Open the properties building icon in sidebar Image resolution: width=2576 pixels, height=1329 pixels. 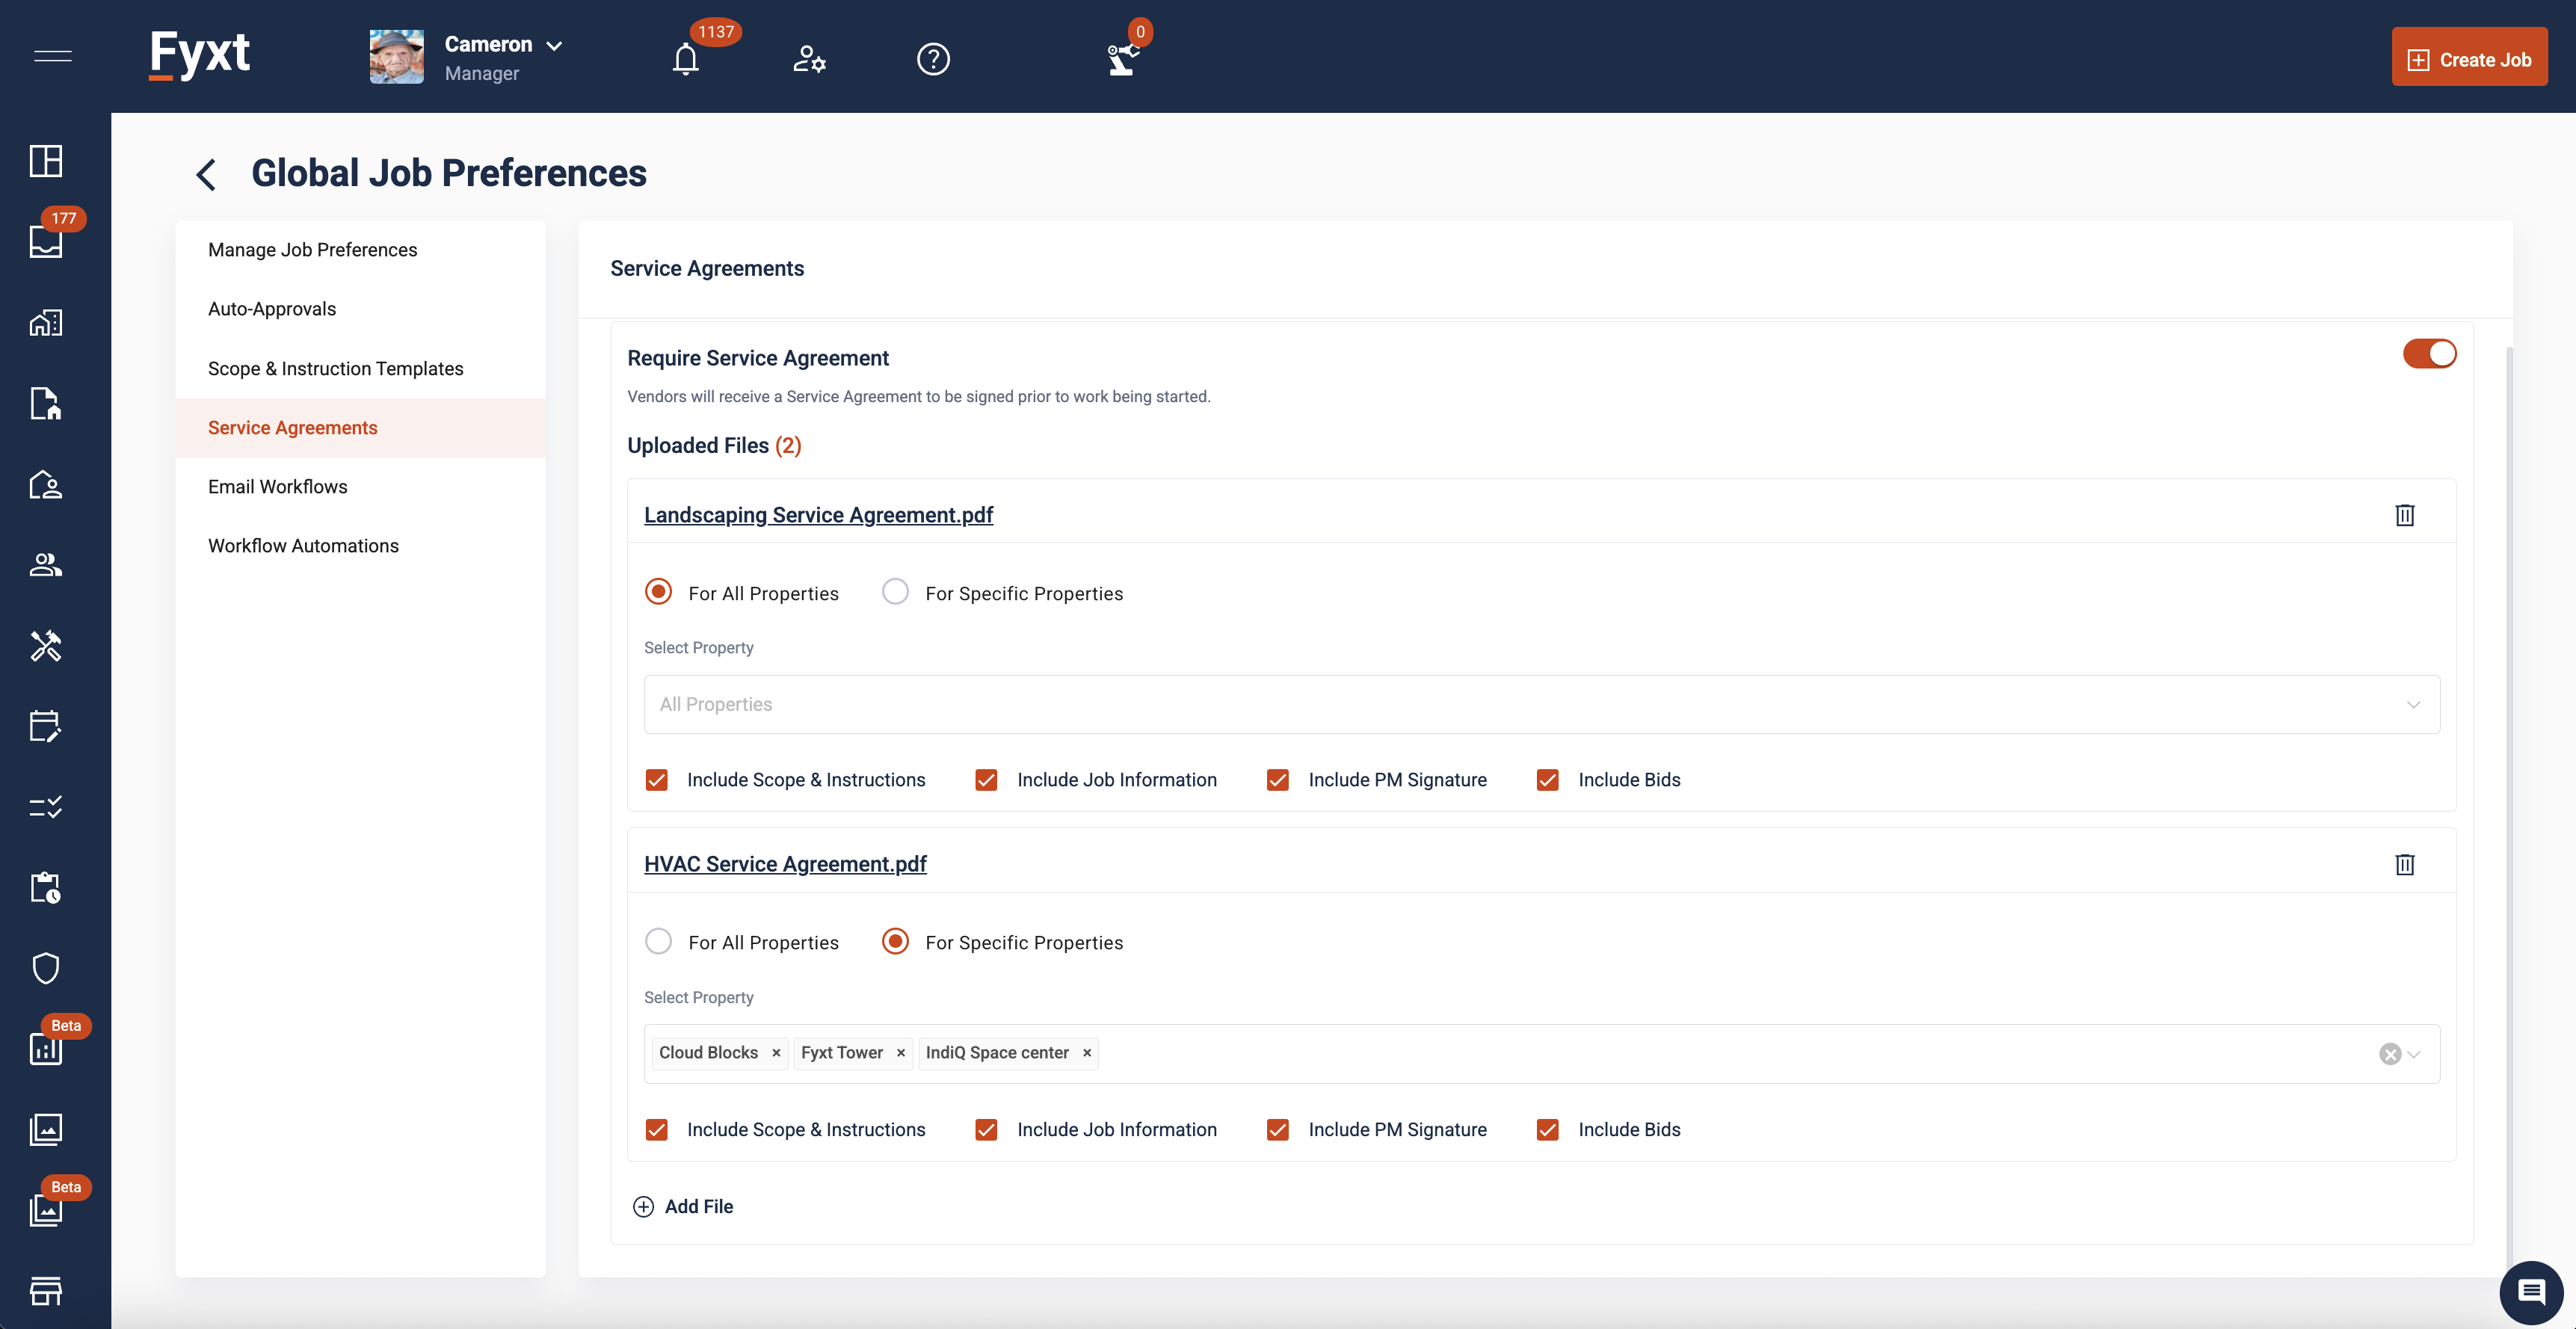coord(46,322)
